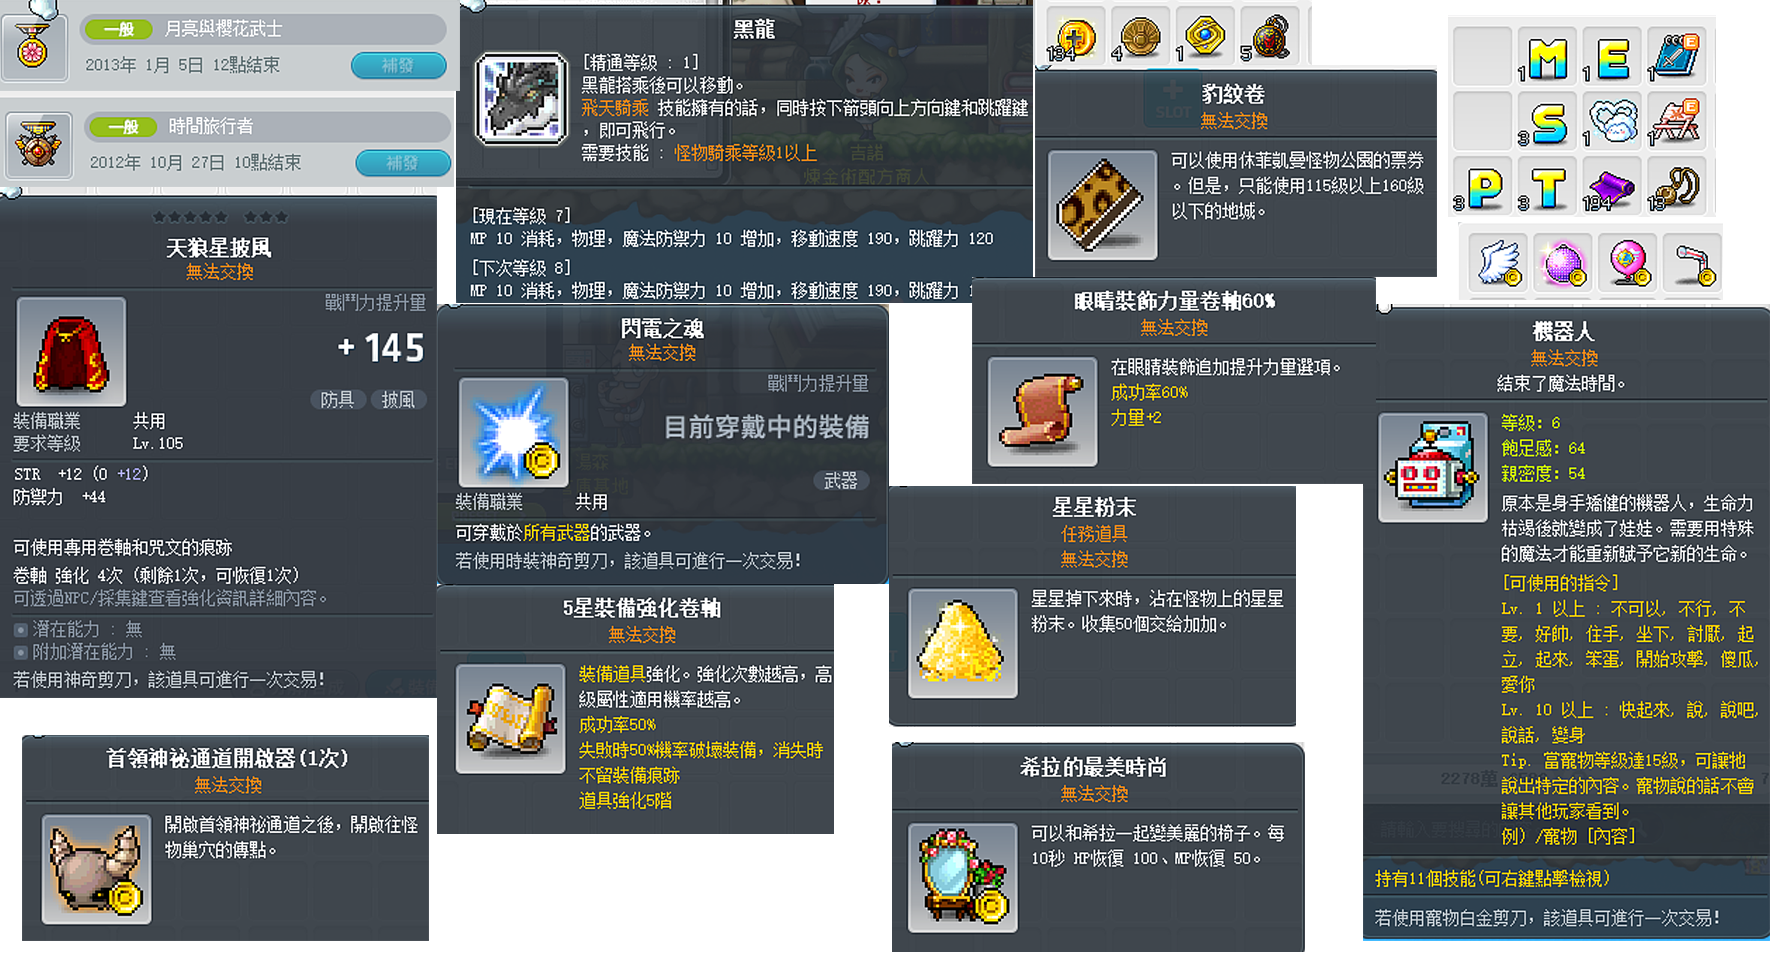Select the yellow letter P item
The width and height of the screenshot is (1784, 972).
1484,186
